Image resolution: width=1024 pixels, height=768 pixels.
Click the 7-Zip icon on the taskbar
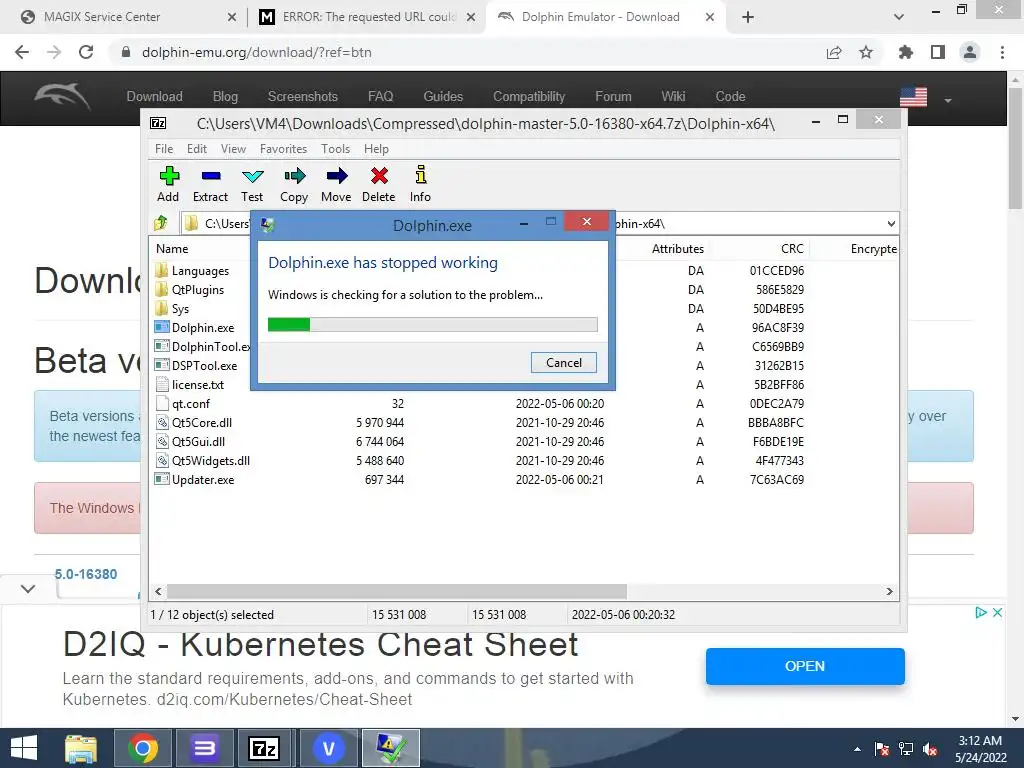[264, 748]
